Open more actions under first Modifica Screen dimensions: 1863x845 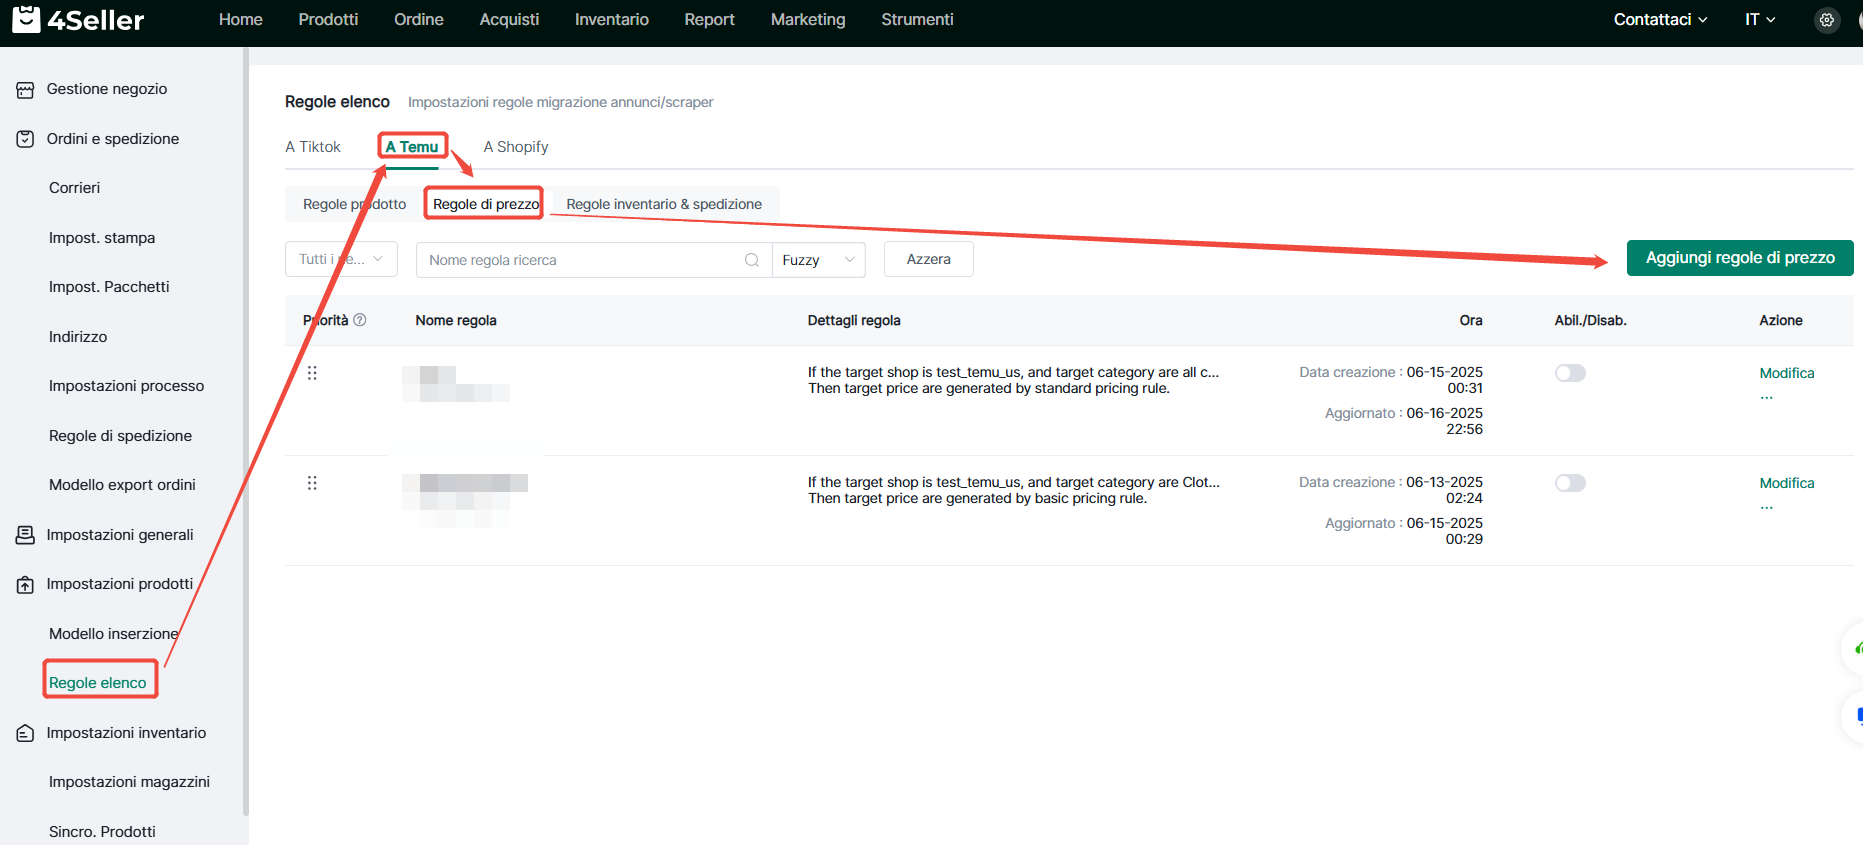pos(1767,396)
